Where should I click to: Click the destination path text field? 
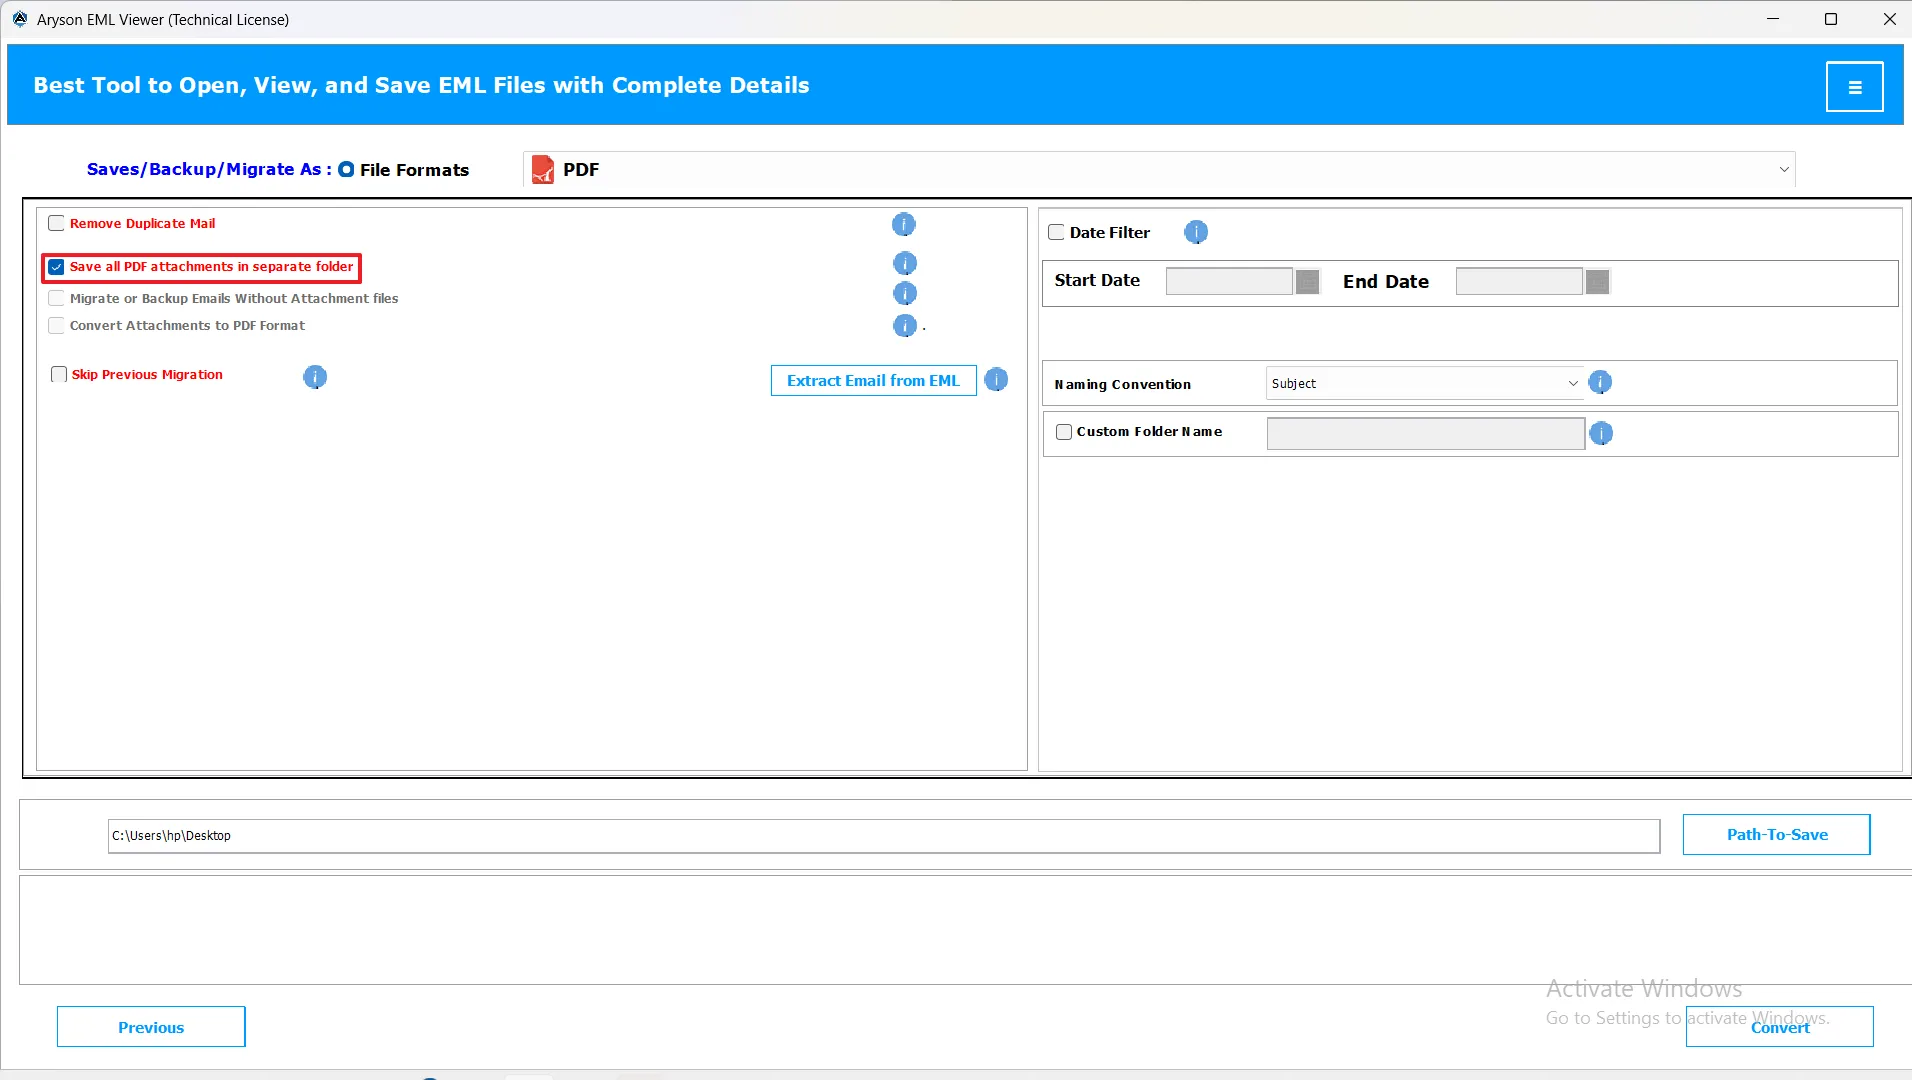pos(883,836)
